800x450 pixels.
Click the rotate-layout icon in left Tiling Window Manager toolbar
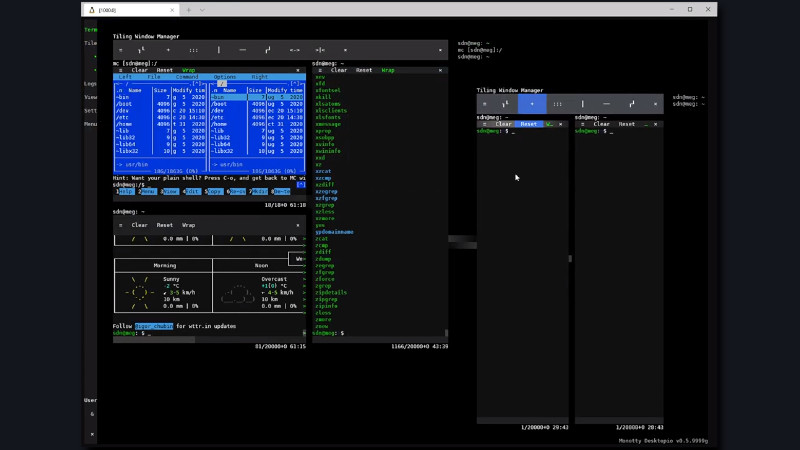point(267,50)
